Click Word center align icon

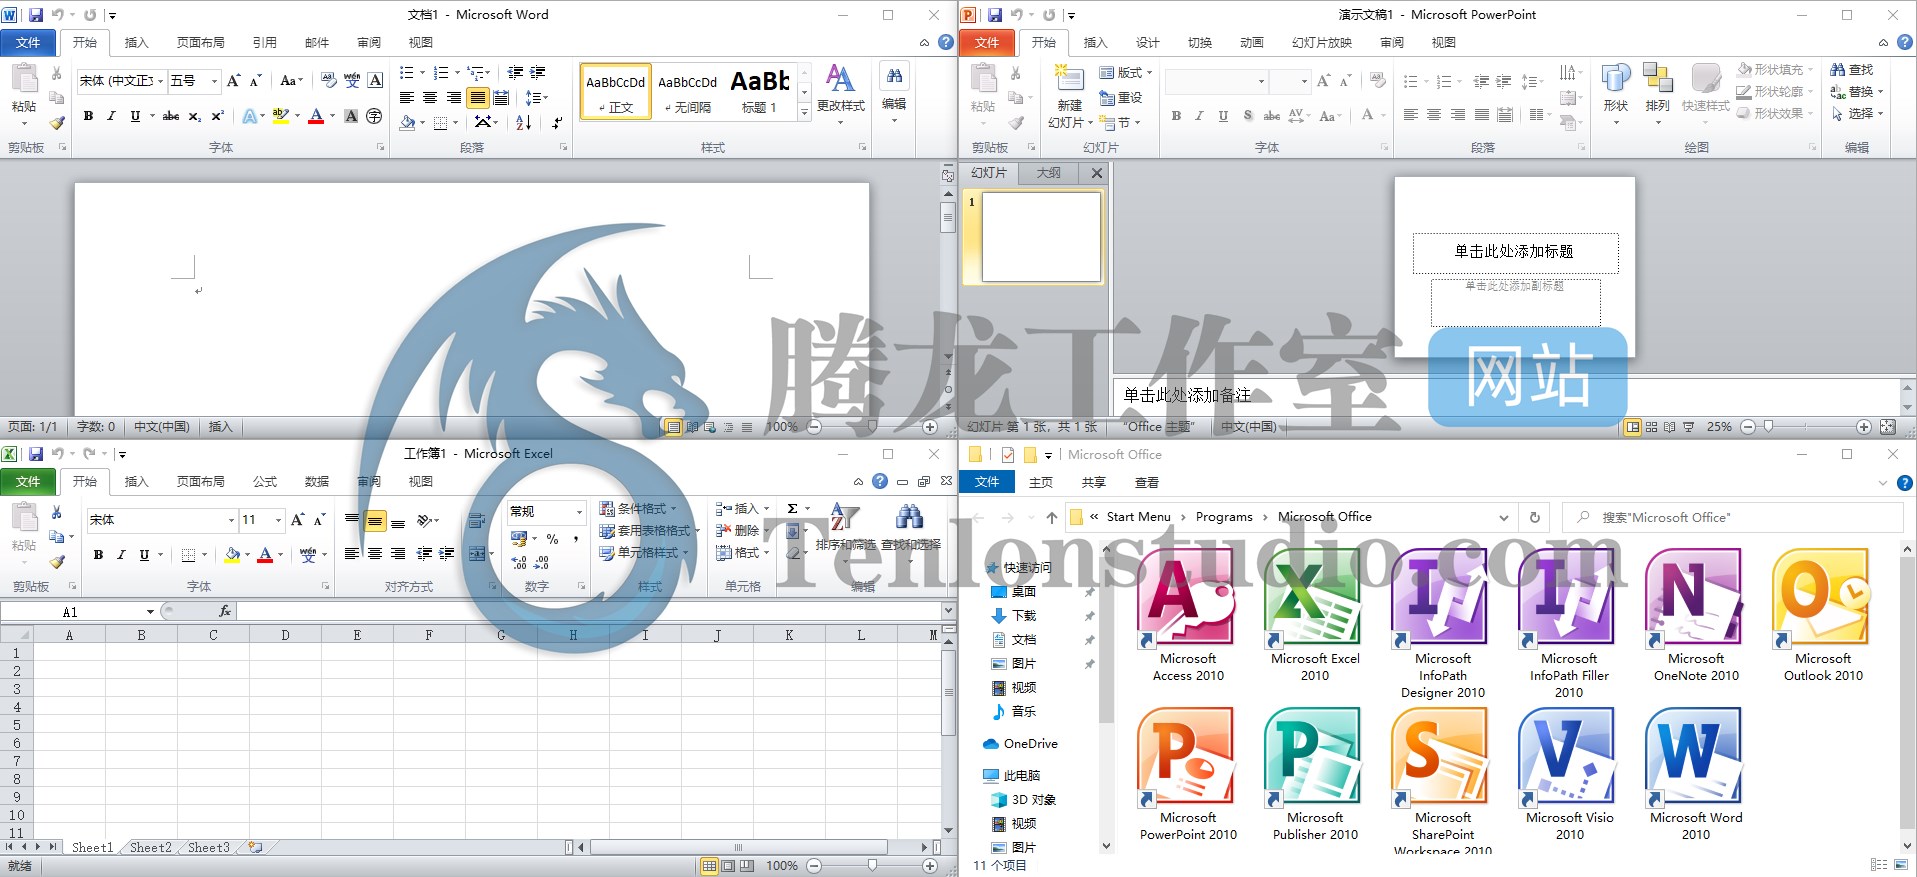(430, 98)
